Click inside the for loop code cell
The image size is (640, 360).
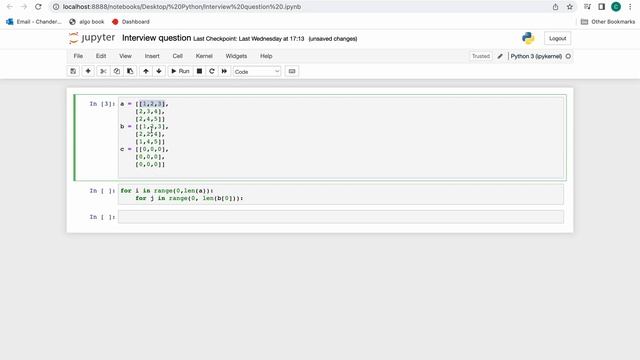(x=341, y=194)
